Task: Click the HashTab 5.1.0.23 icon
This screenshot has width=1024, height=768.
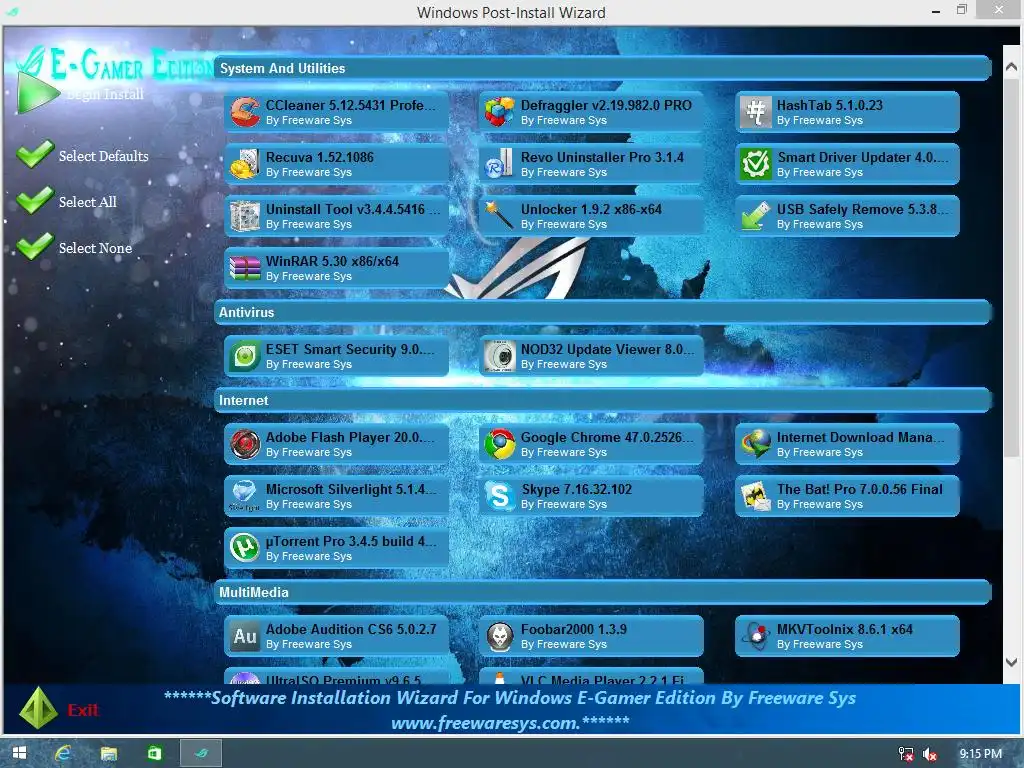Action: point(756,112)
